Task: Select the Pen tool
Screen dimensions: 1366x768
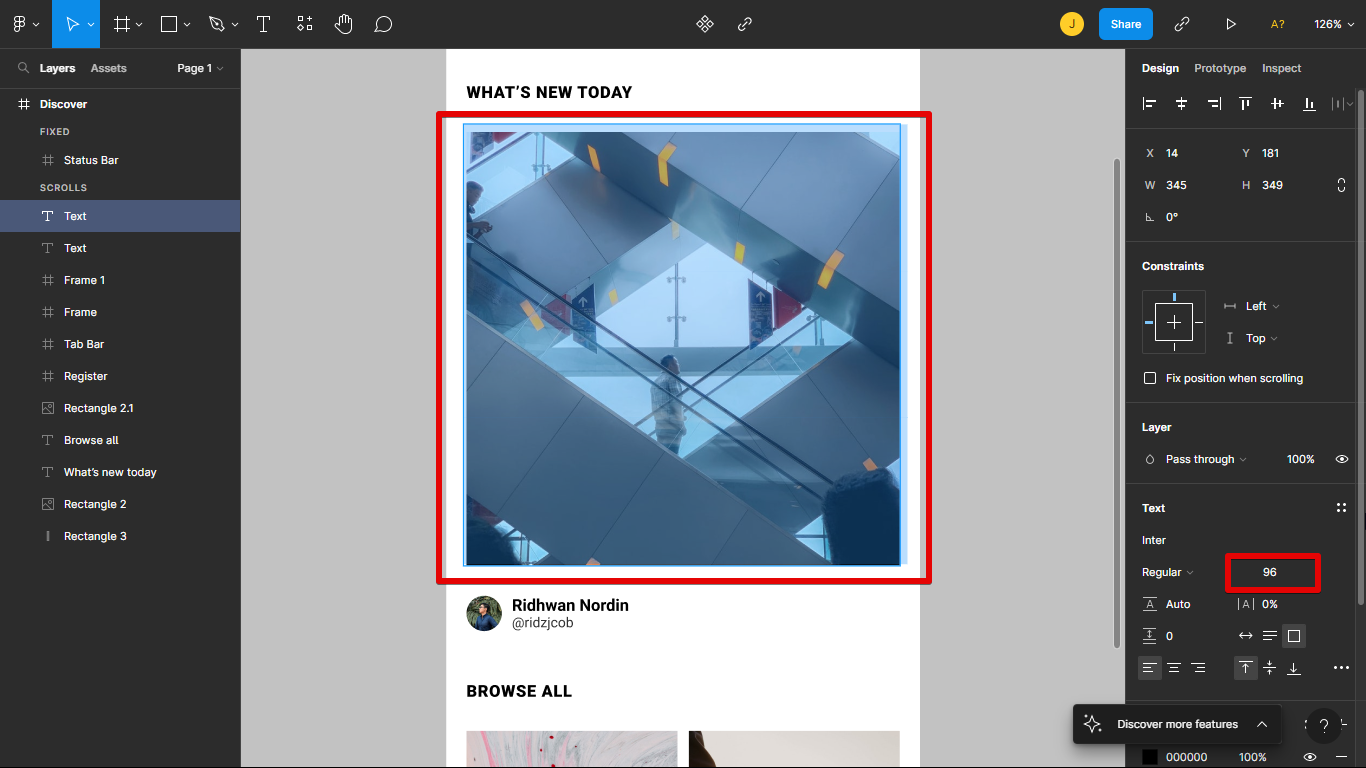Action: pos(217,24)
